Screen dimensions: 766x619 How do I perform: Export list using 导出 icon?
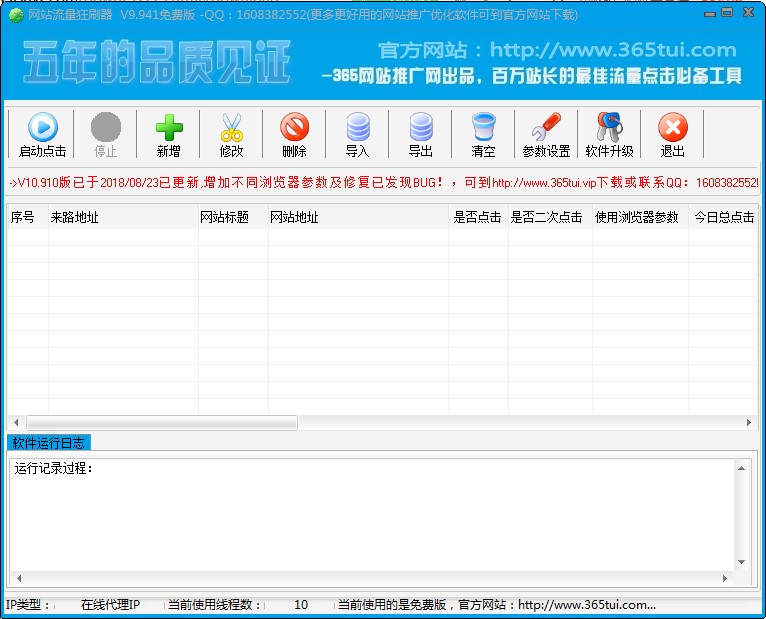(x=421, y=127)
